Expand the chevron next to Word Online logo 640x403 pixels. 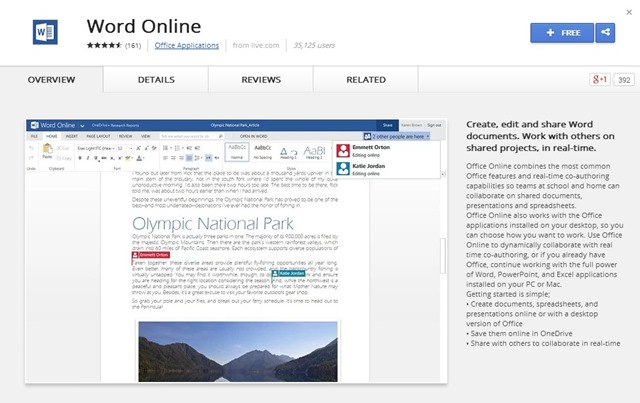pyautogui.click(x=82, y=126)
